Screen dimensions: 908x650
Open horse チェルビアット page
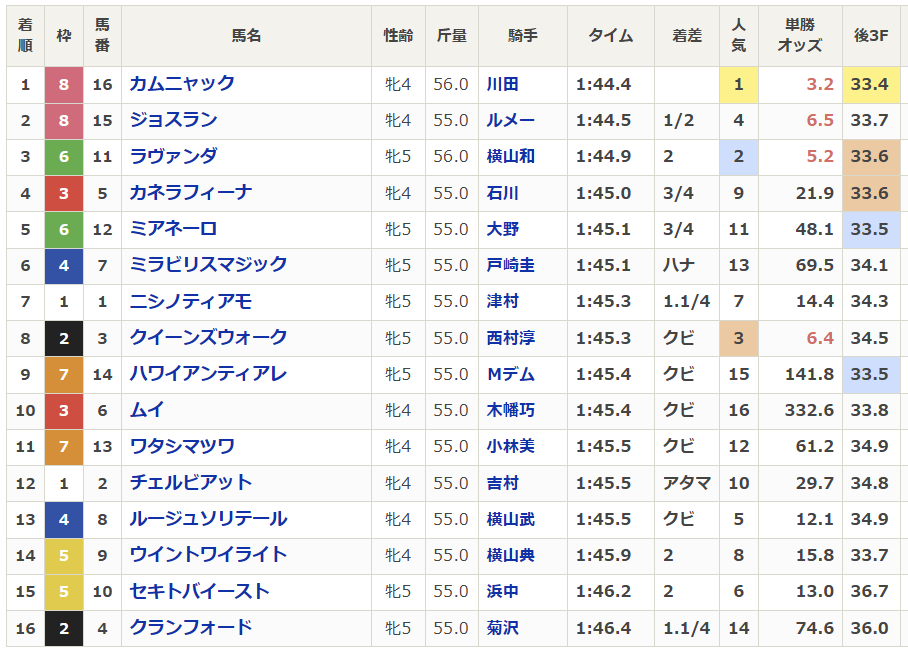191,483
